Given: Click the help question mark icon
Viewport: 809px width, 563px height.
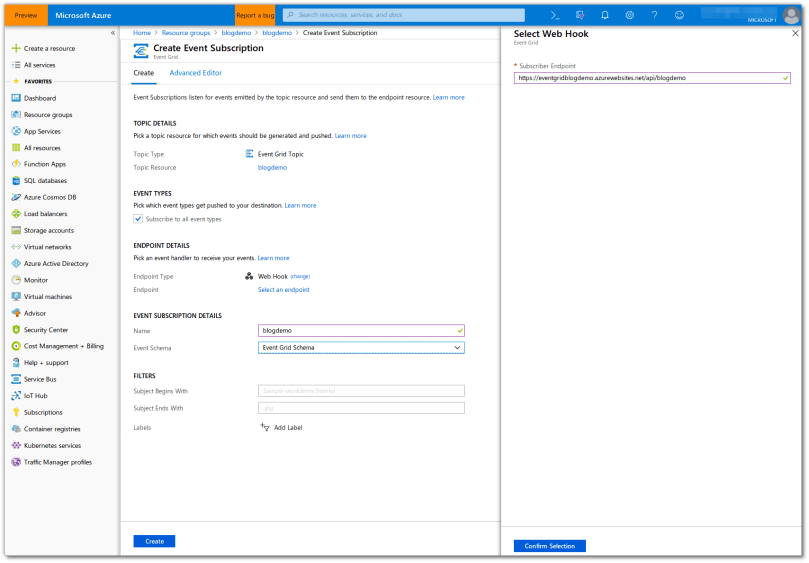Looking at the screenshot, I should coord(655,15).
